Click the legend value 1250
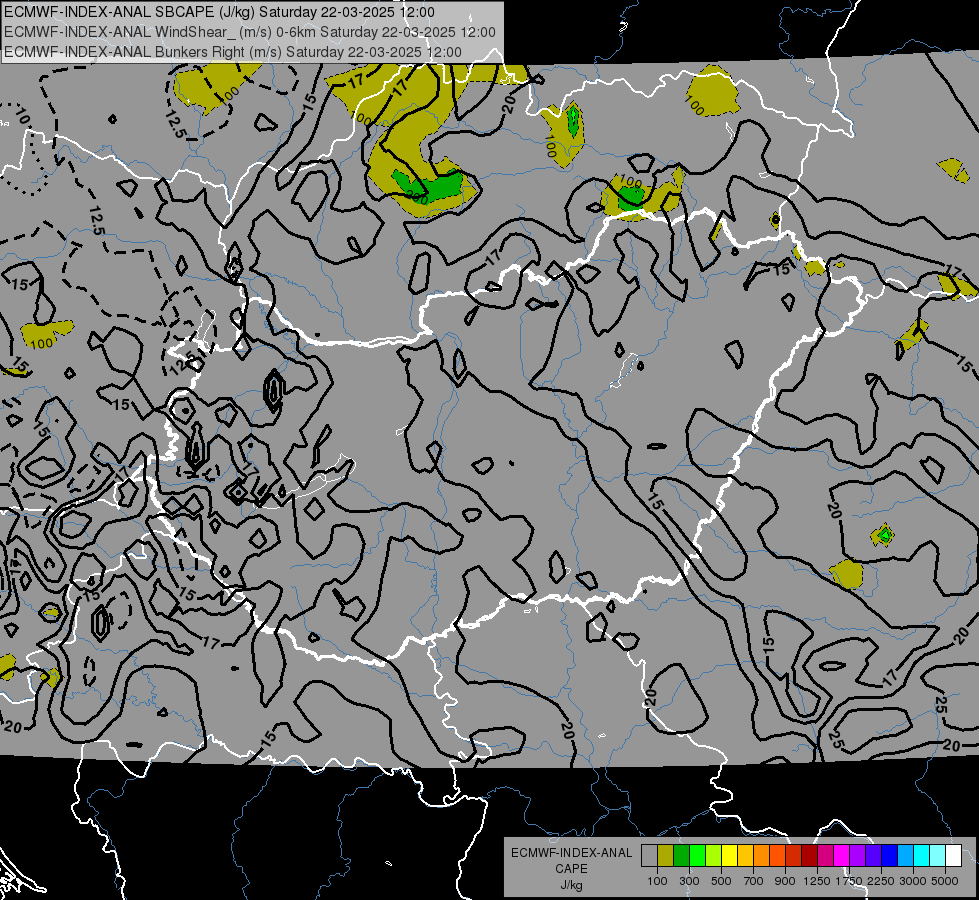This screenshot has height=900, width=979. pos(817,881)
